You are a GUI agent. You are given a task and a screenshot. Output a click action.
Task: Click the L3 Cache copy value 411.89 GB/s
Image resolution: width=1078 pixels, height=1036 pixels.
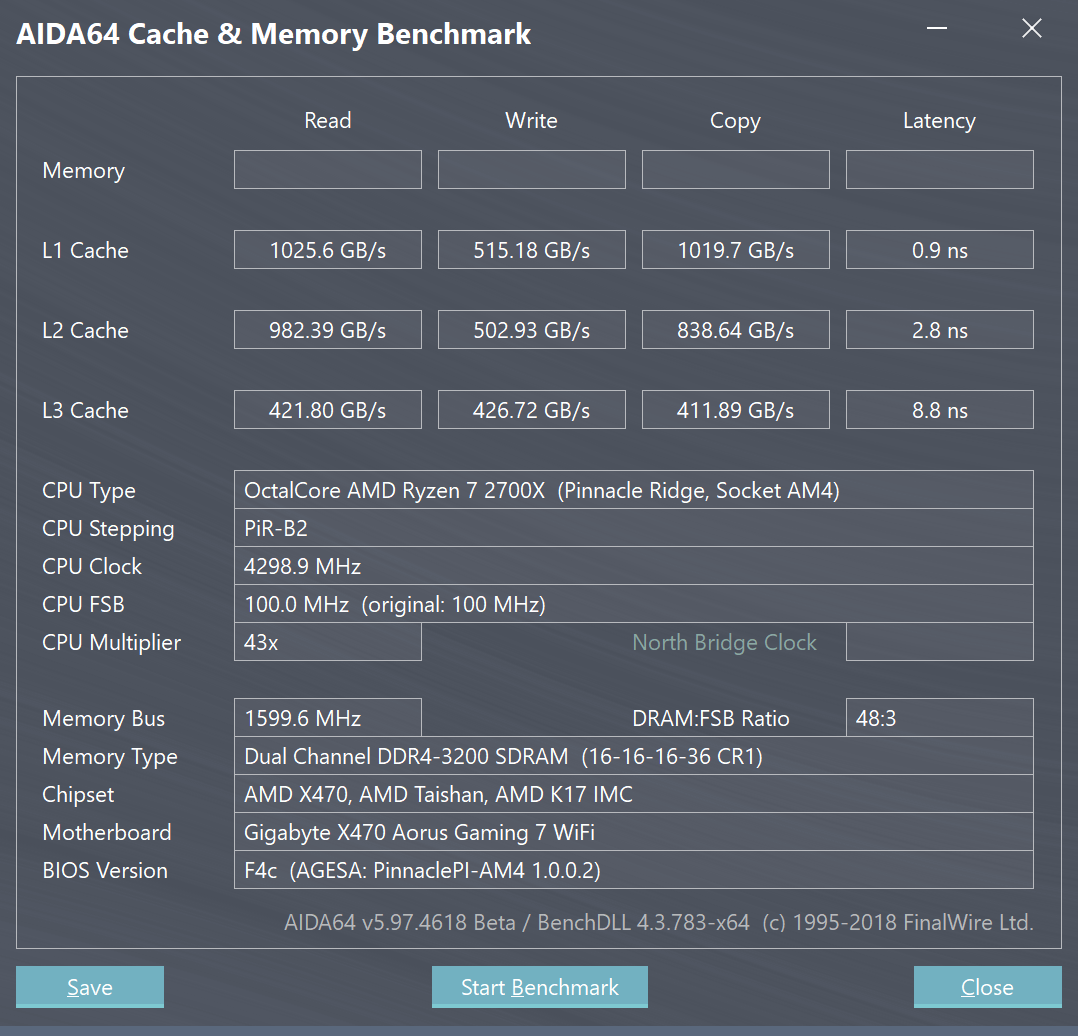click(x=736, y=410)
